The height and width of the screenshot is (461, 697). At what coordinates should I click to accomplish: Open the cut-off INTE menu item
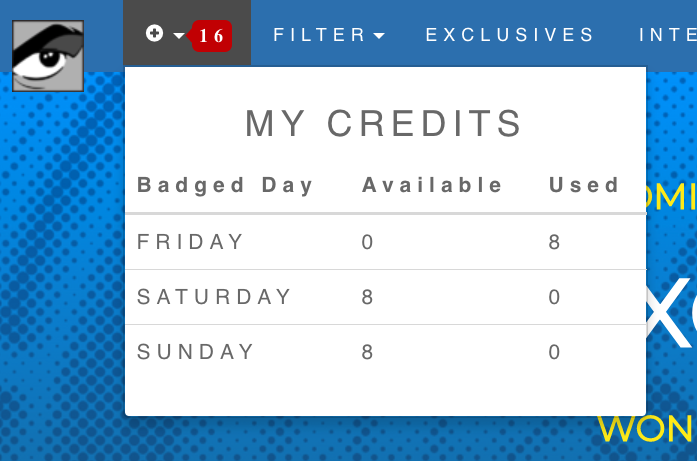668,35
